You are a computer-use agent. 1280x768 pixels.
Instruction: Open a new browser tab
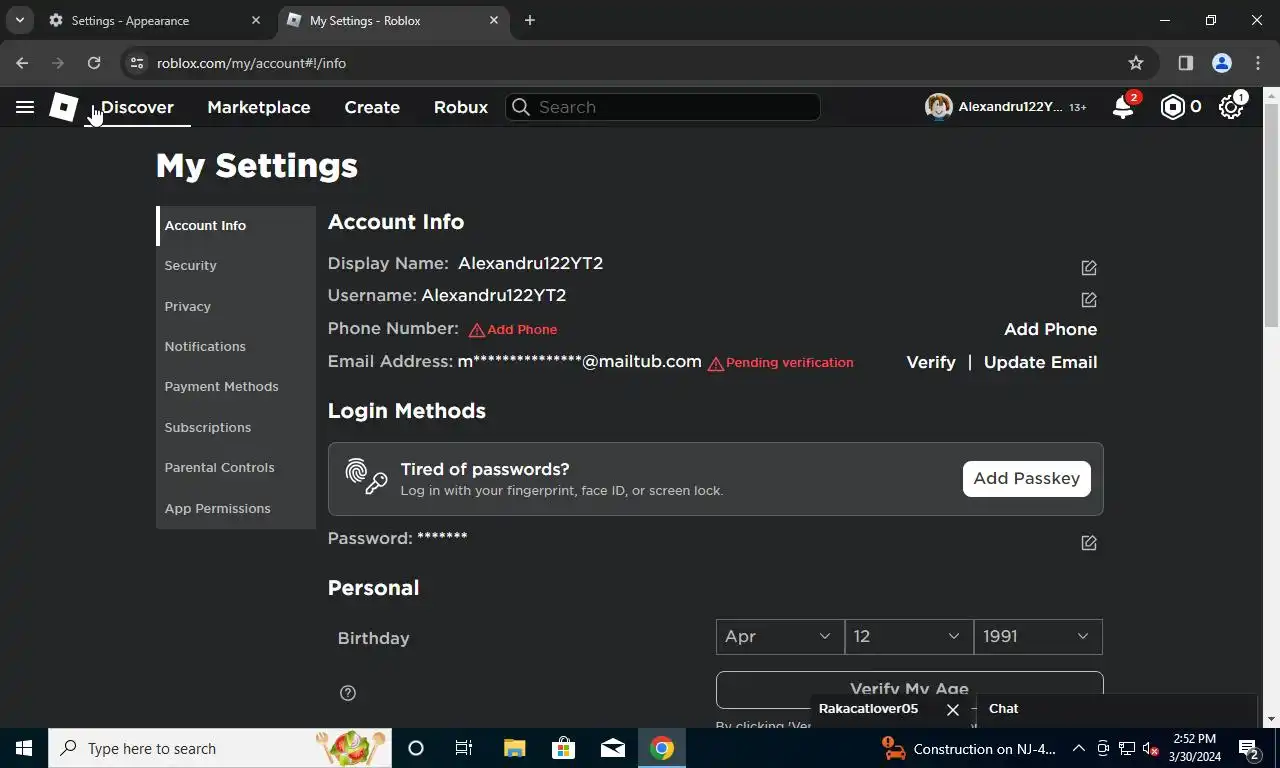pyautogui.click(x=530, y=20)
